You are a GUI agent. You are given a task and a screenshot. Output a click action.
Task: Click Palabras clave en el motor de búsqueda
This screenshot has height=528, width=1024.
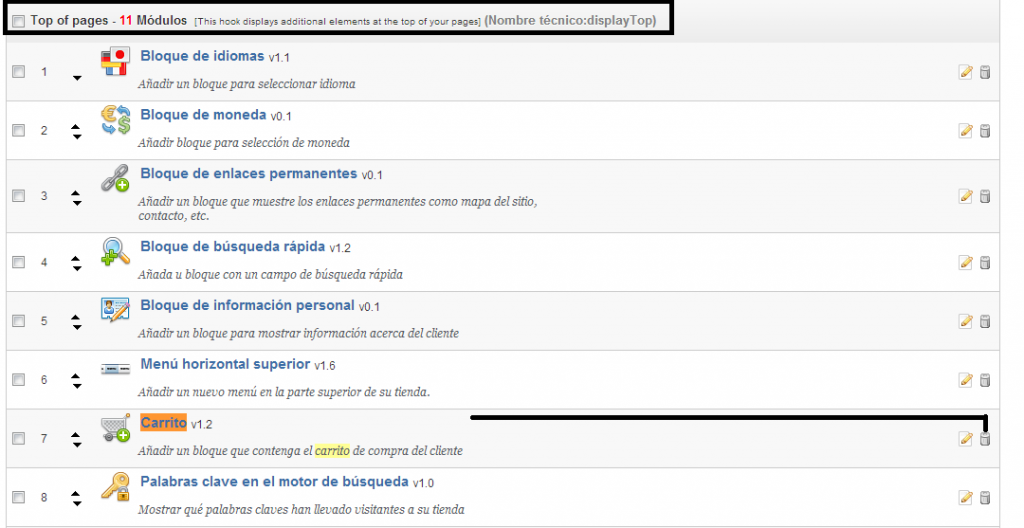[x=274, y=481]
